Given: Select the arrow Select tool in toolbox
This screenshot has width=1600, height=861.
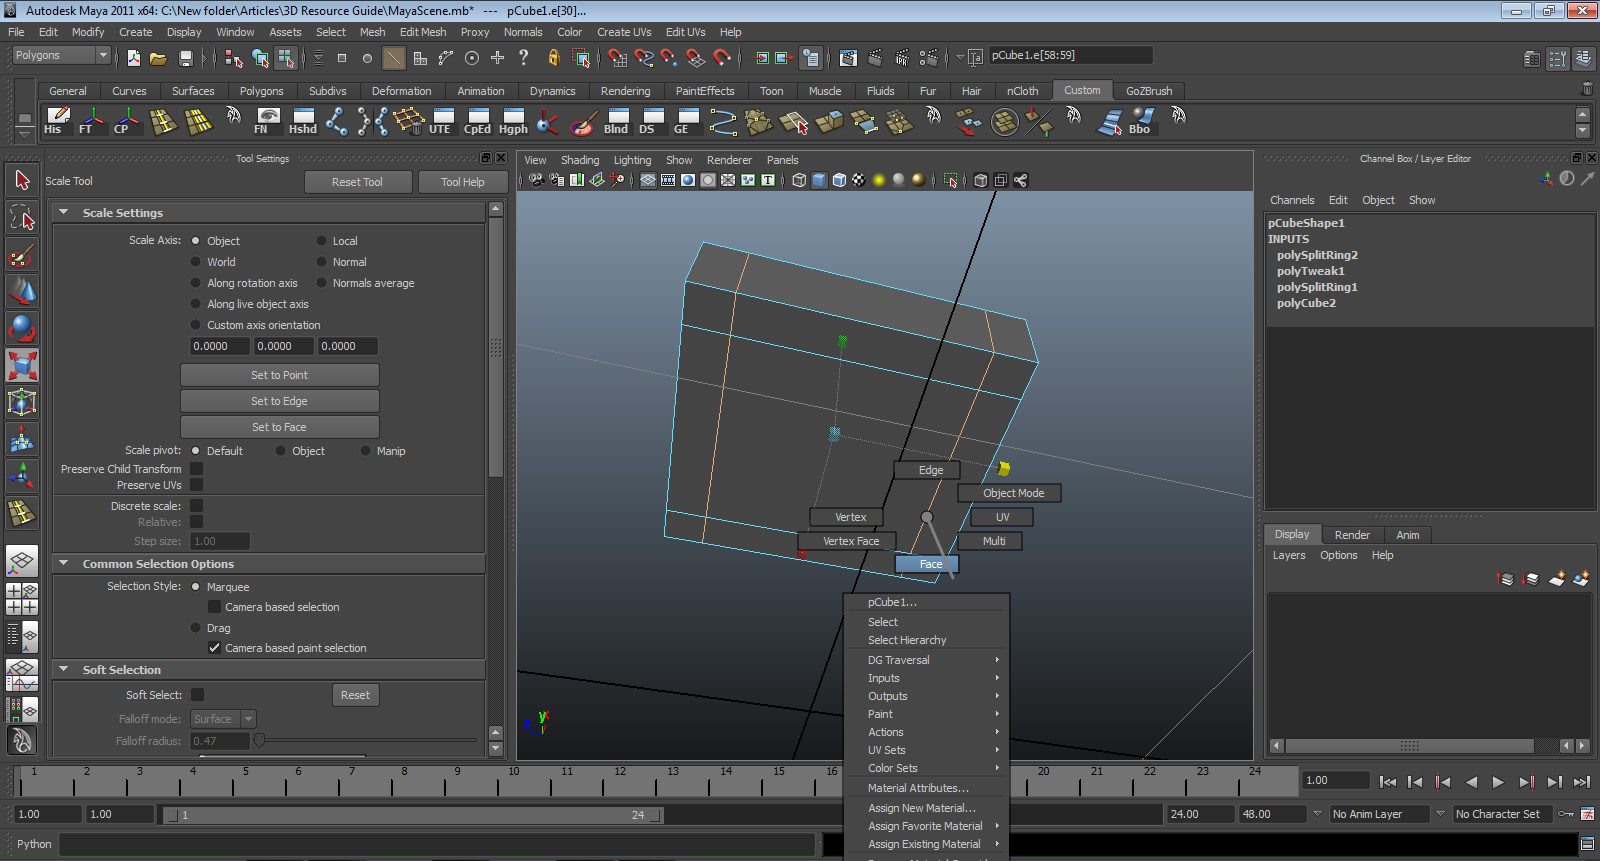Looking at the screenshot, I should 22,181.
